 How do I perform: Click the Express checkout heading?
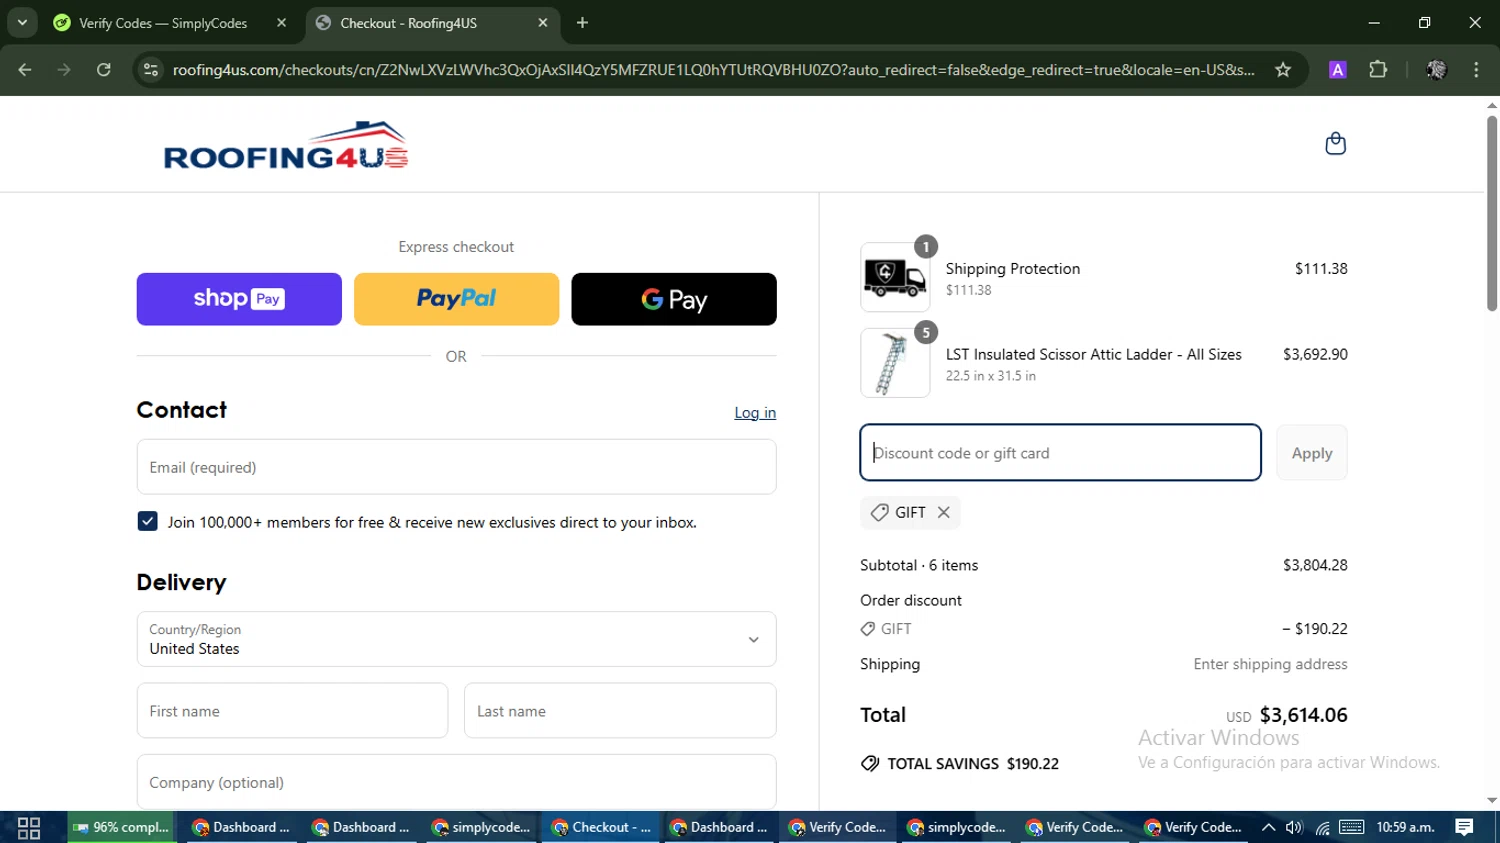pos(456,247)
